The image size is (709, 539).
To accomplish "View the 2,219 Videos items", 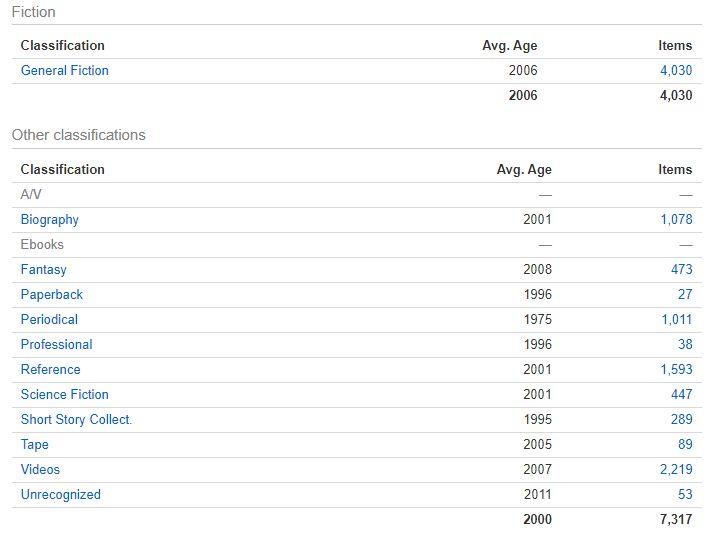I will point(675,470).
